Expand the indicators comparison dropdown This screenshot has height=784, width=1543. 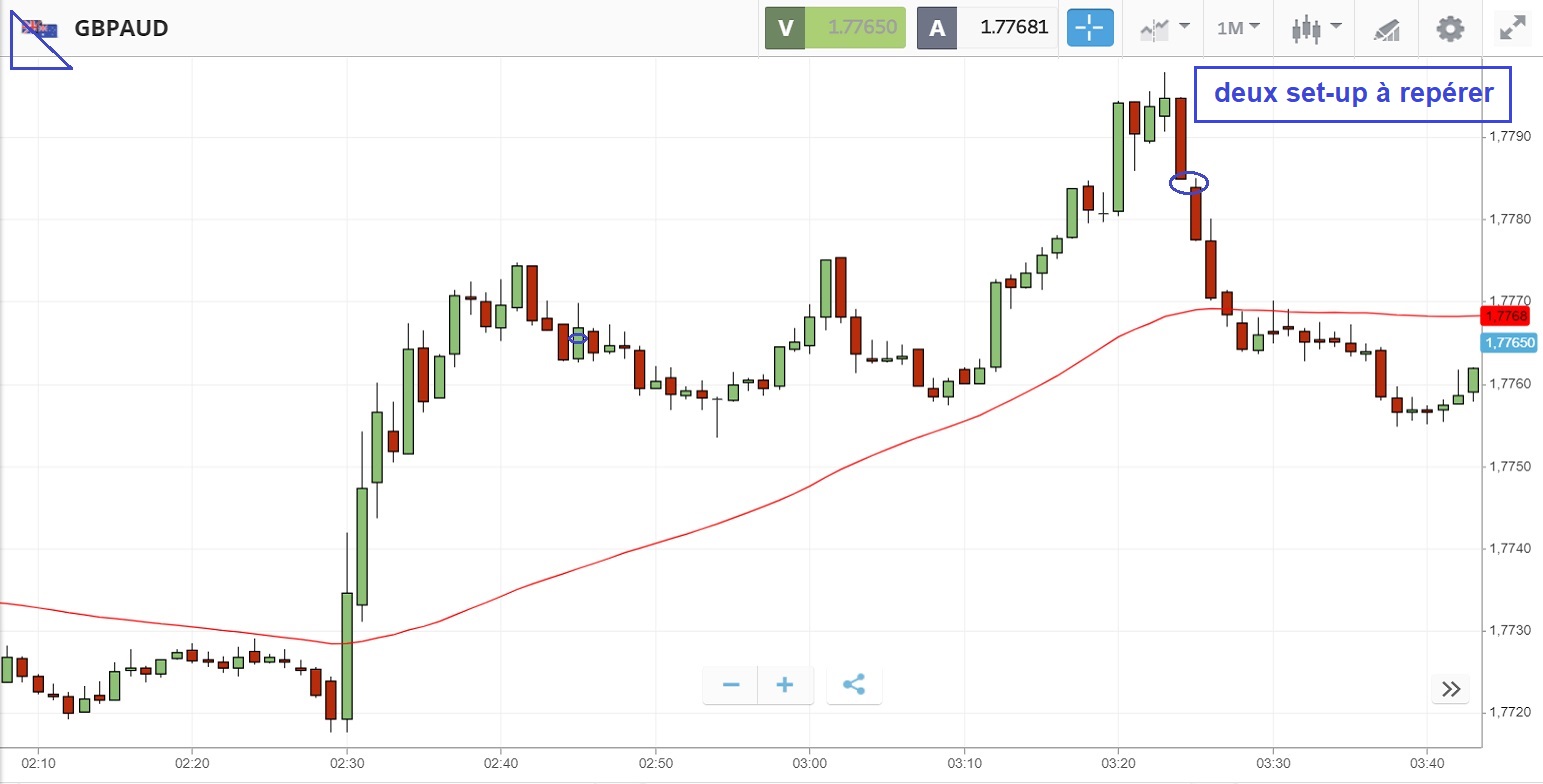(1163, 28)
